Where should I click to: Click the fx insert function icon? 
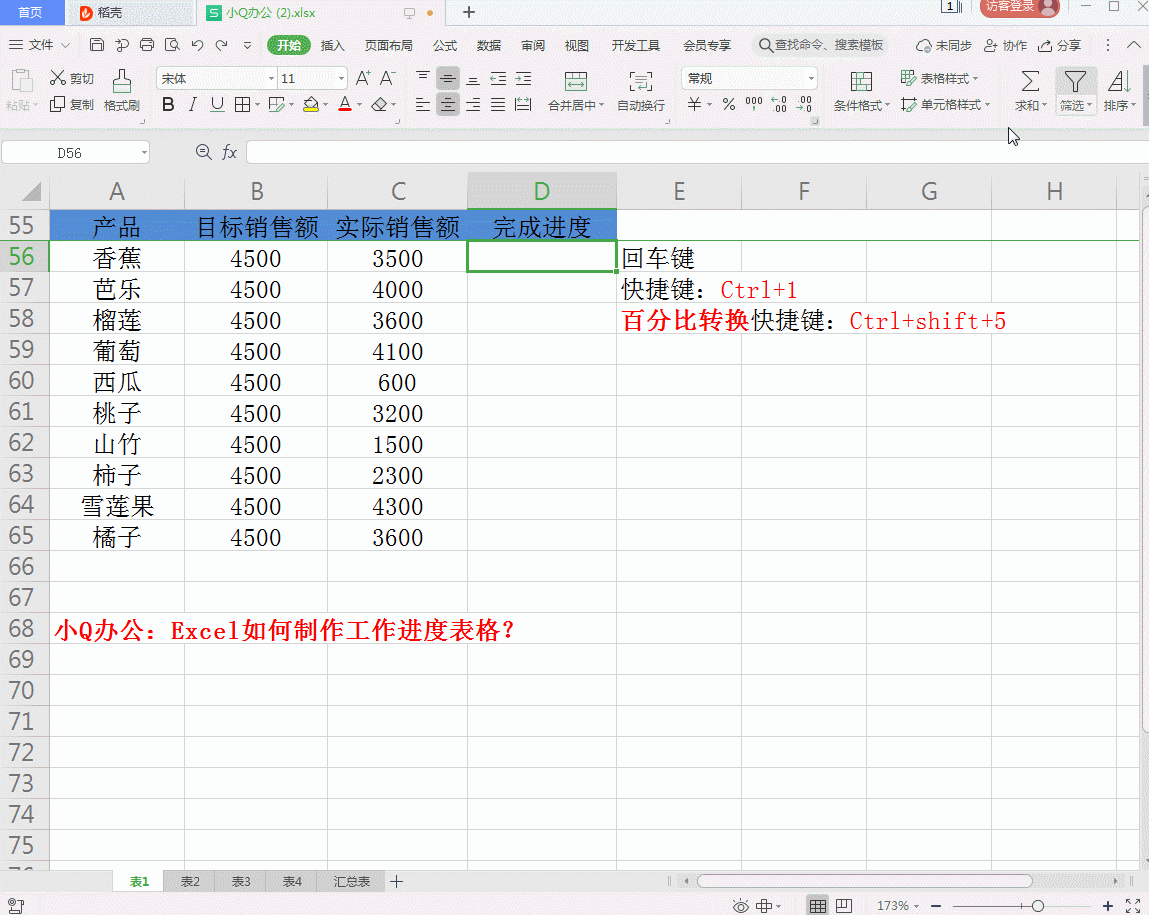pyautogui.click(x=229, y=152)
